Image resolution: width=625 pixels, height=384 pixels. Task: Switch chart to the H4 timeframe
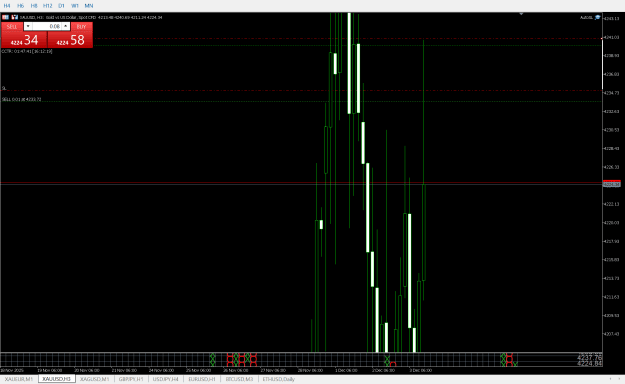pyautogui.click(x=7, y=6)
